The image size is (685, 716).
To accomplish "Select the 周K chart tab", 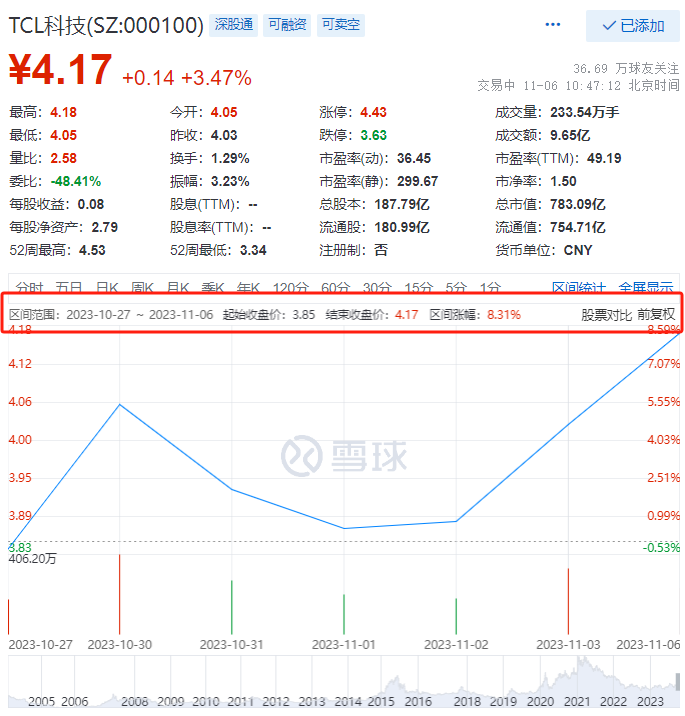I will click(142, 288).
